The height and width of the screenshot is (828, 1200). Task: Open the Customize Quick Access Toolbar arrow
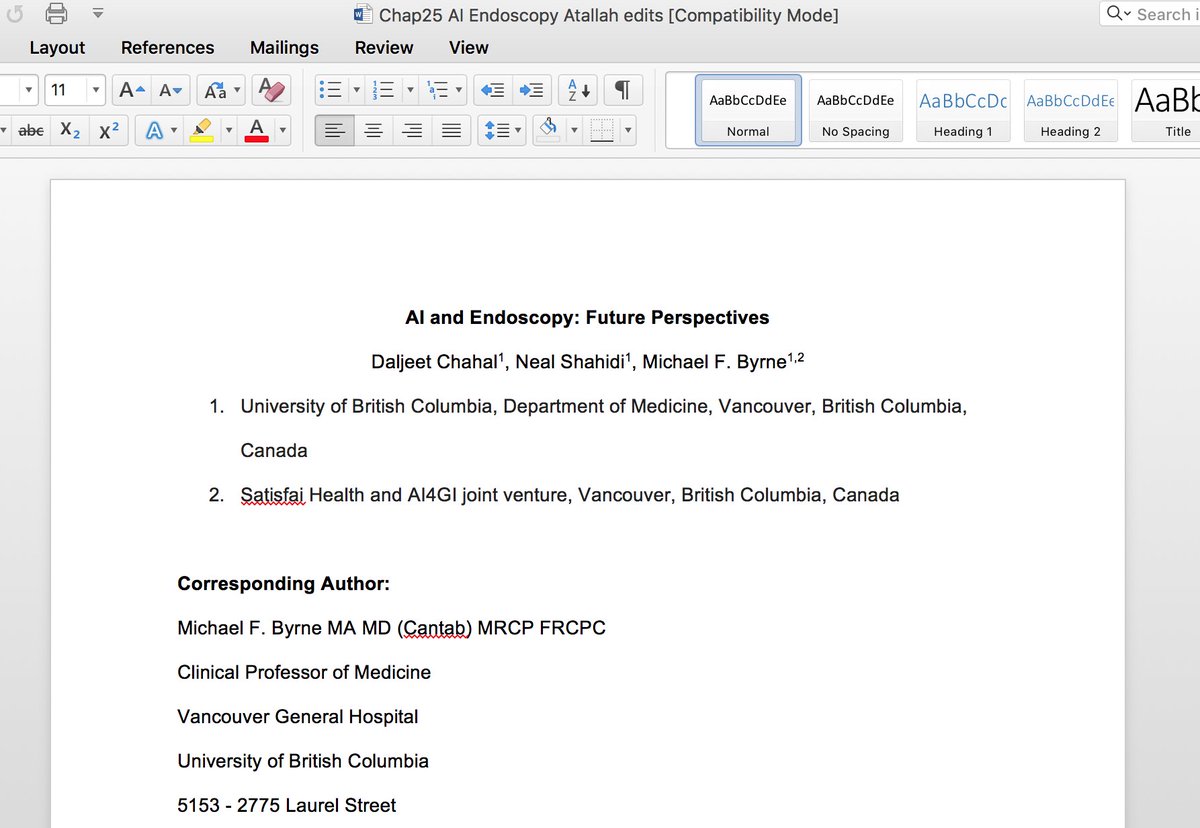[x=97, y=14]
